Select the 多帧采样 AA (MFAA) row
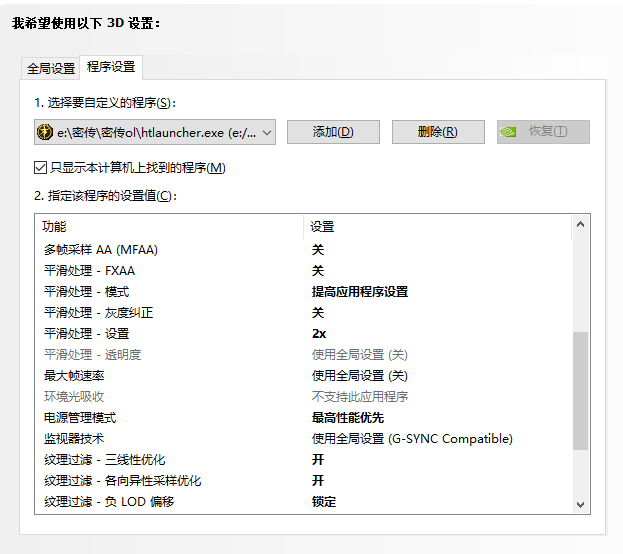Viewport: 623px width, 554px height. (304, 250)
